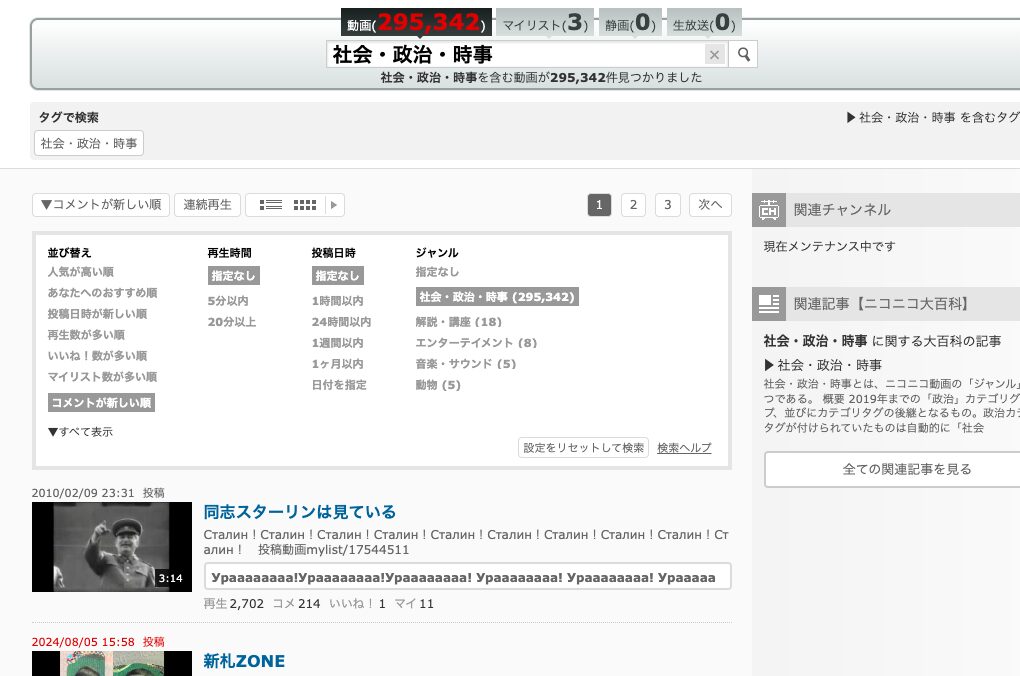The height and width of the screenshot is (676, 1020).
Task: Expand ▼すべて表示 sort options
Action: point(80,432)
